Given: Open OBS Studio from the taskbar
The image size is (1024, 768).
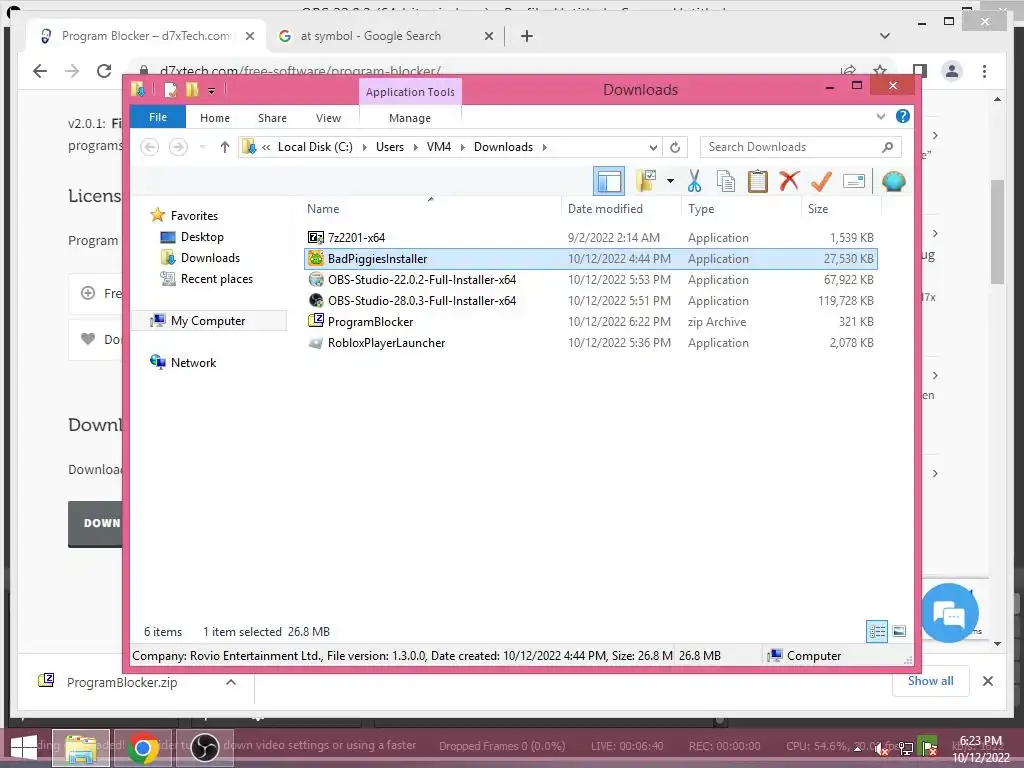Looking at the screenshot, I should click(204, 748).
